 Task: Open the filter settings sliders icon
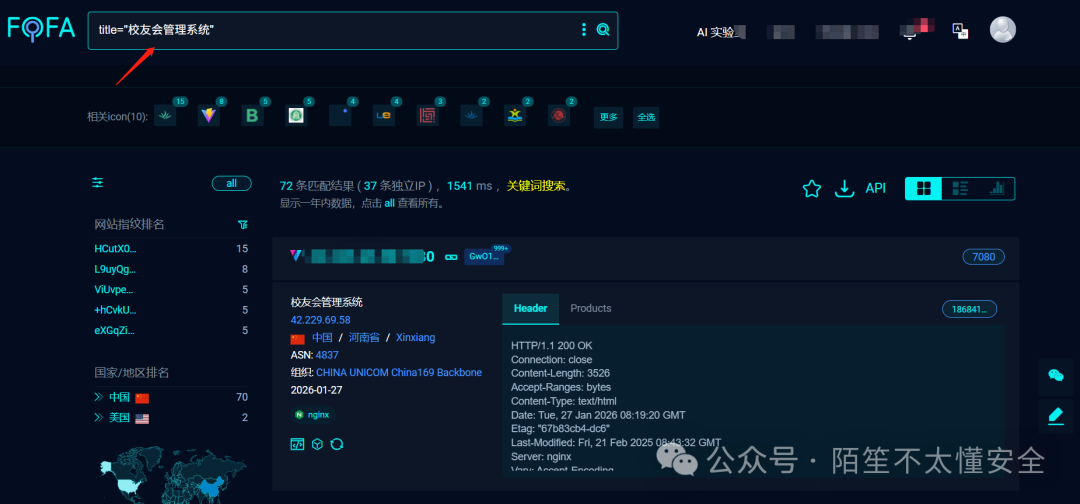click(98, 182)
